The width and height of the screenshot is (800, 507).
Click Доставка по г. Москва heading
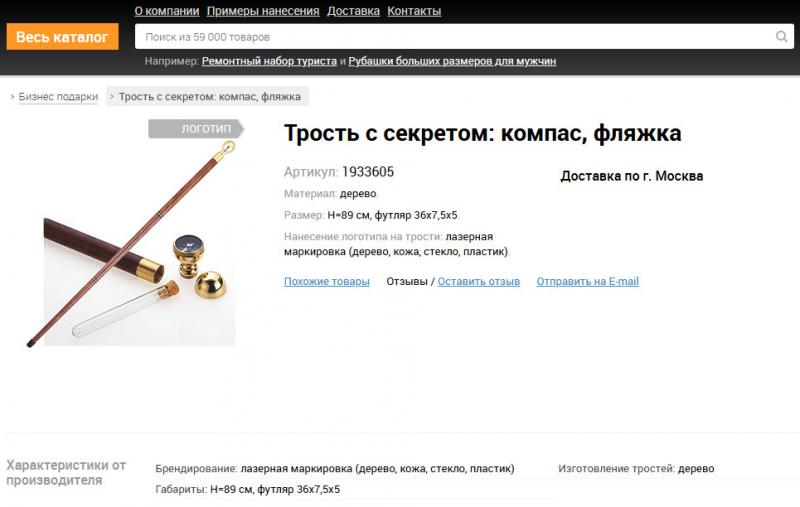pyautogui.click(x=632, y=176)
